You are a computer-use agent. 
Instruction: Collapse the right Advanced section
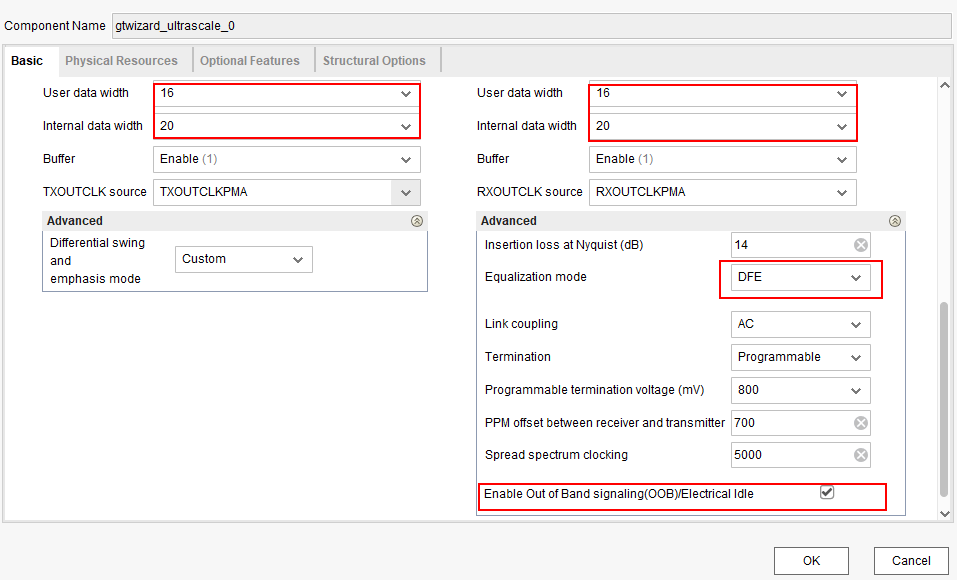coord(894,220)
